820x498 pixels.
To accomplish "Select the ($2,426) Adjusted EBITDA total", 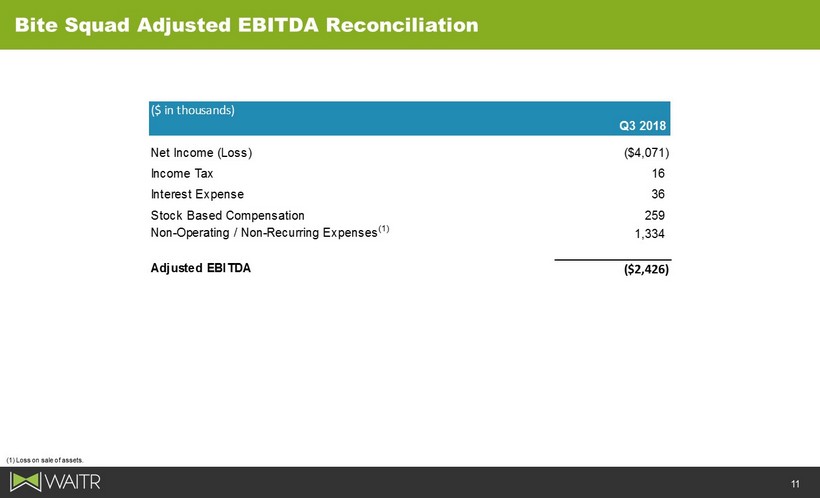I will pyautogui.click(x=646, y=269).
